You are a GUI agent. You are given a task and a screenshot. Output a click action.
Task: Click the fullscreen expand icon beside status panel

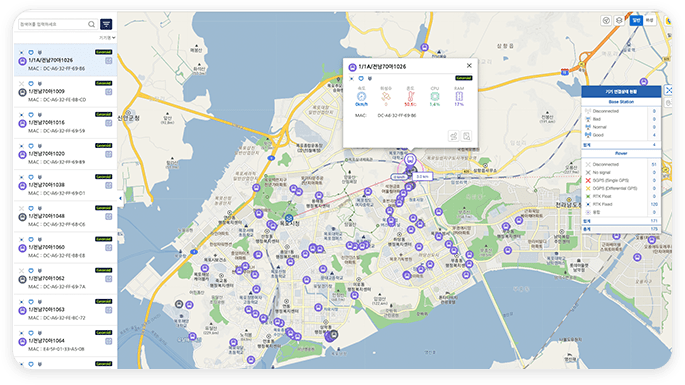(x=669, y=90)
